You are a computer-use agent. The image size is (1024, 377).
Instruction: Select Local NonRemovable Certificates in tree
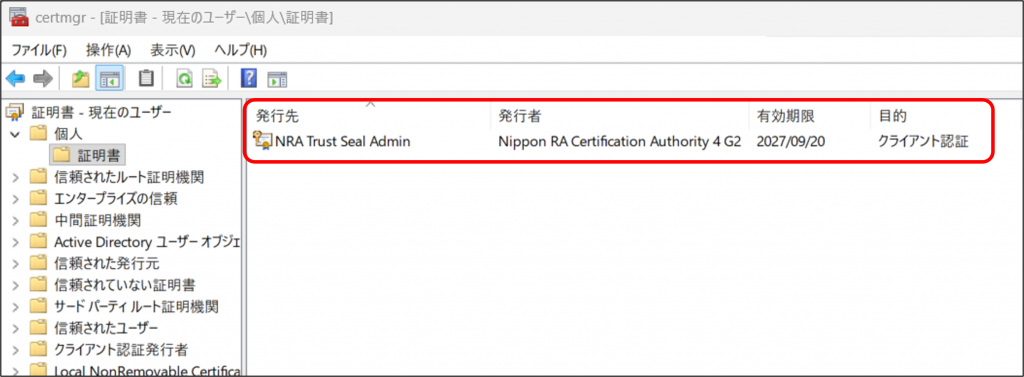147,370
